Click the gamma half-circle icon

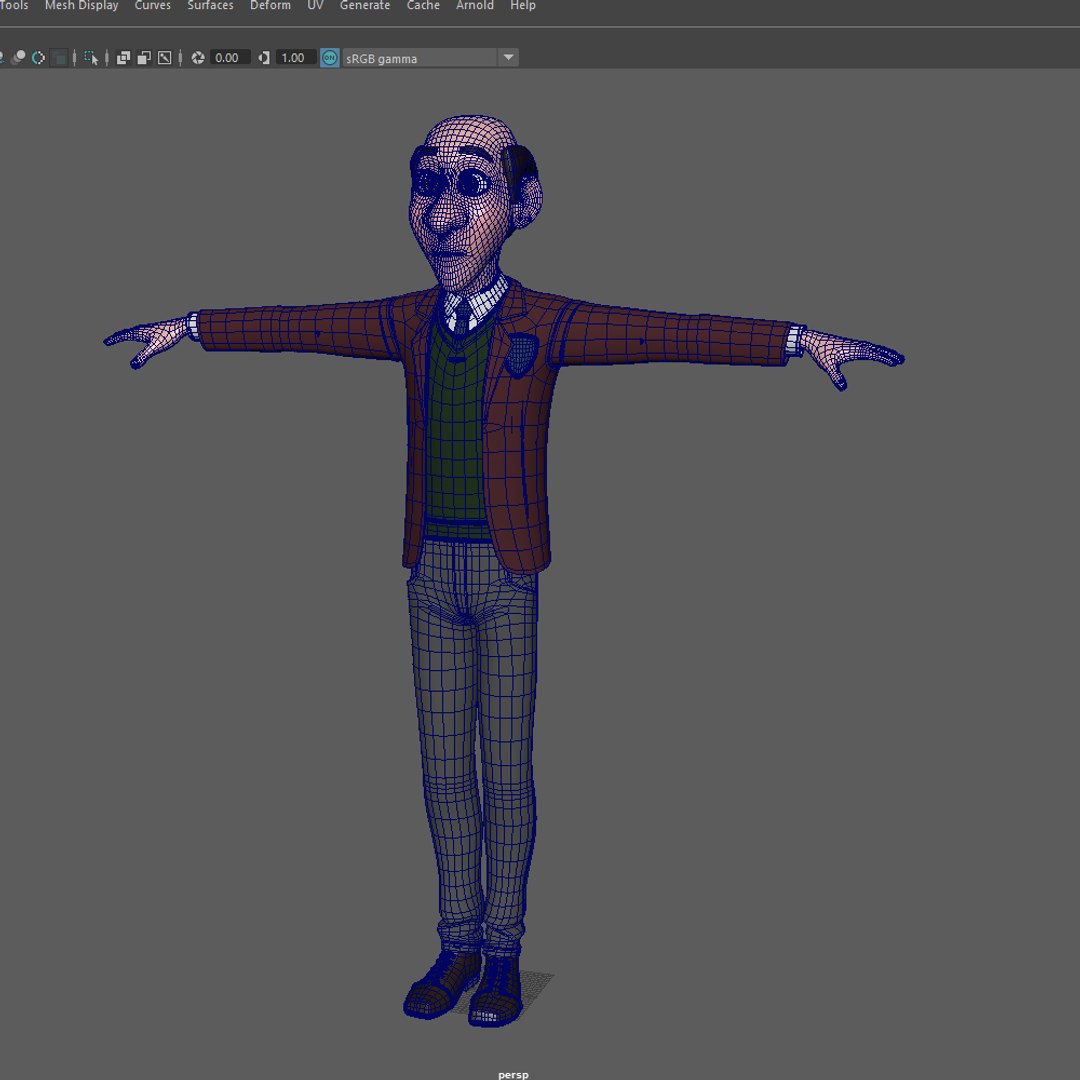264,58
